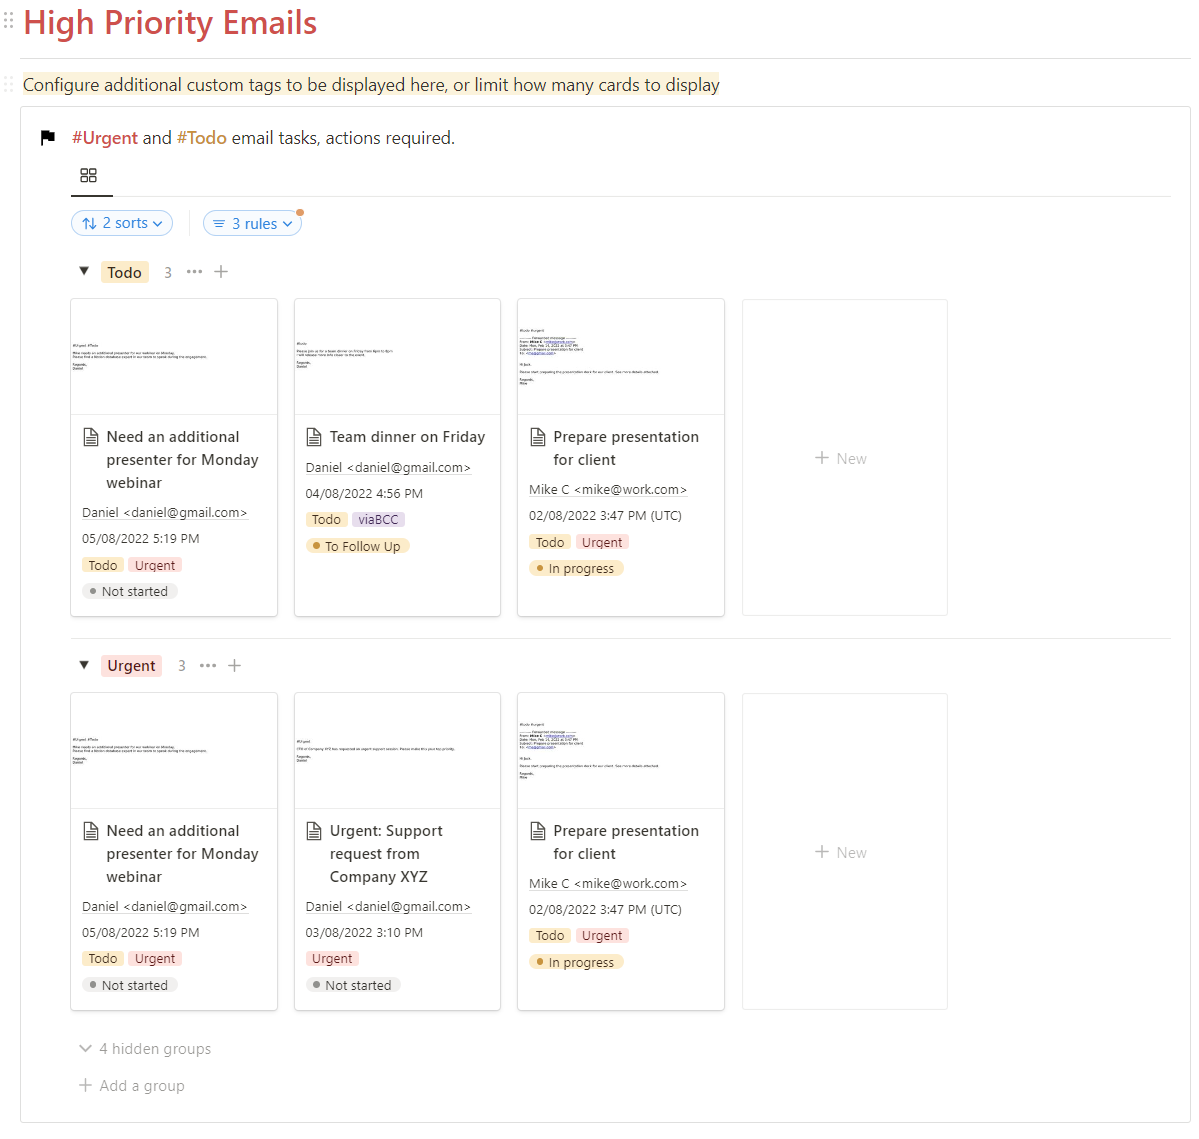Click page icon on Team dinner card
The image size is (1199, 1139).
(x=314, y=437)
